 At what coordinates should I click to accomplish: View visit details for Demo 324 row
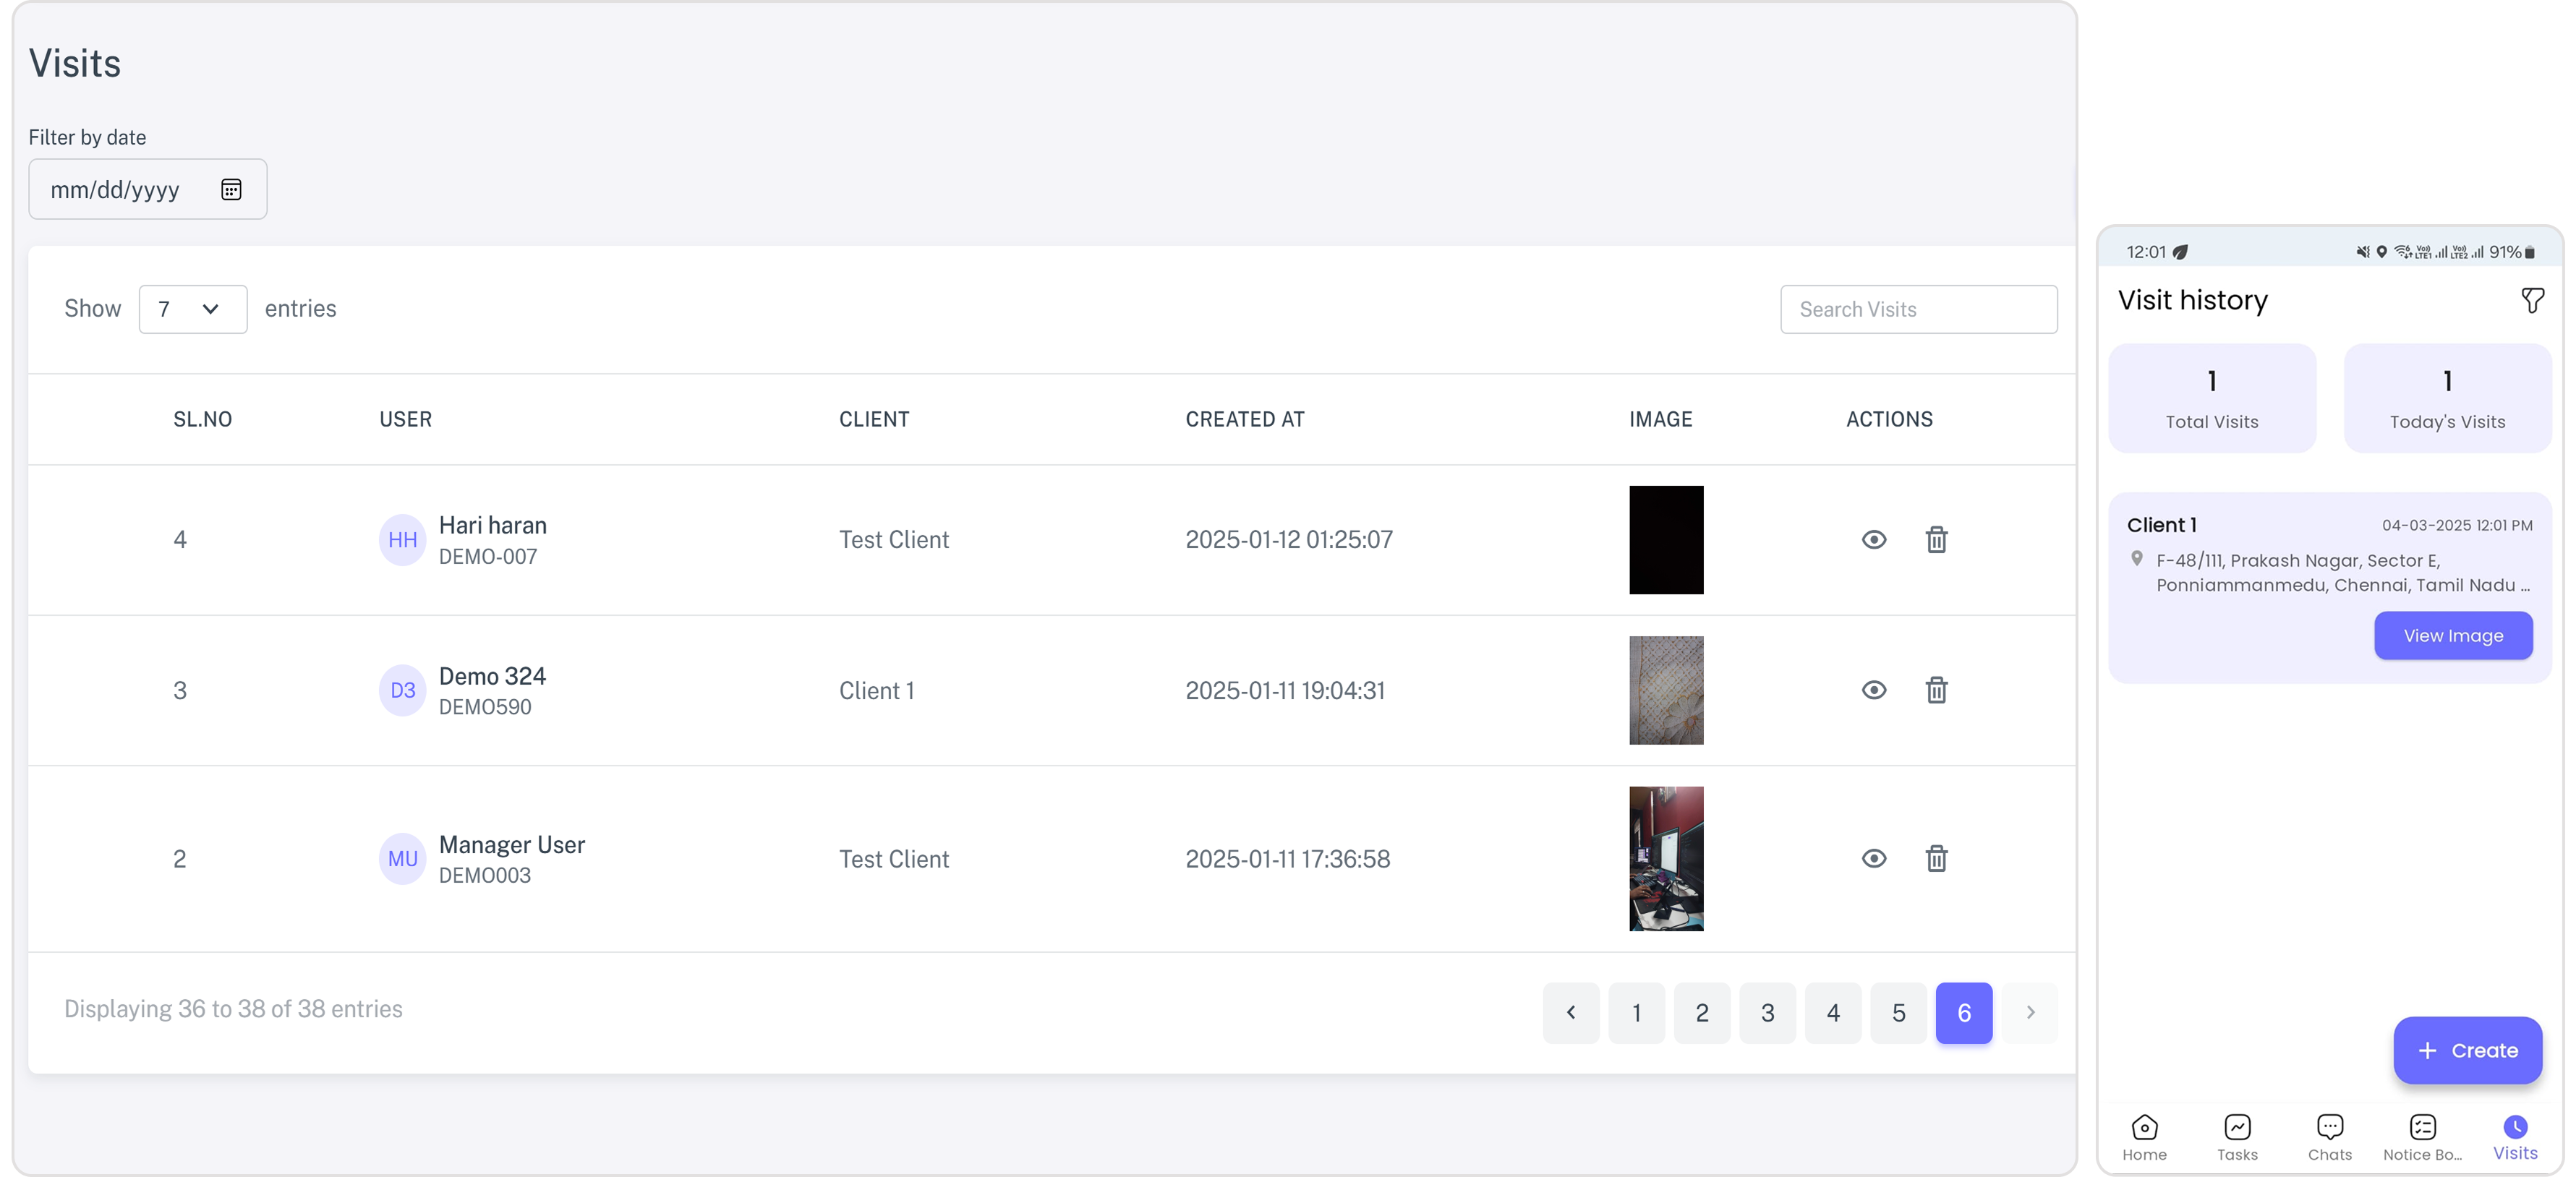pos(1874,690)
